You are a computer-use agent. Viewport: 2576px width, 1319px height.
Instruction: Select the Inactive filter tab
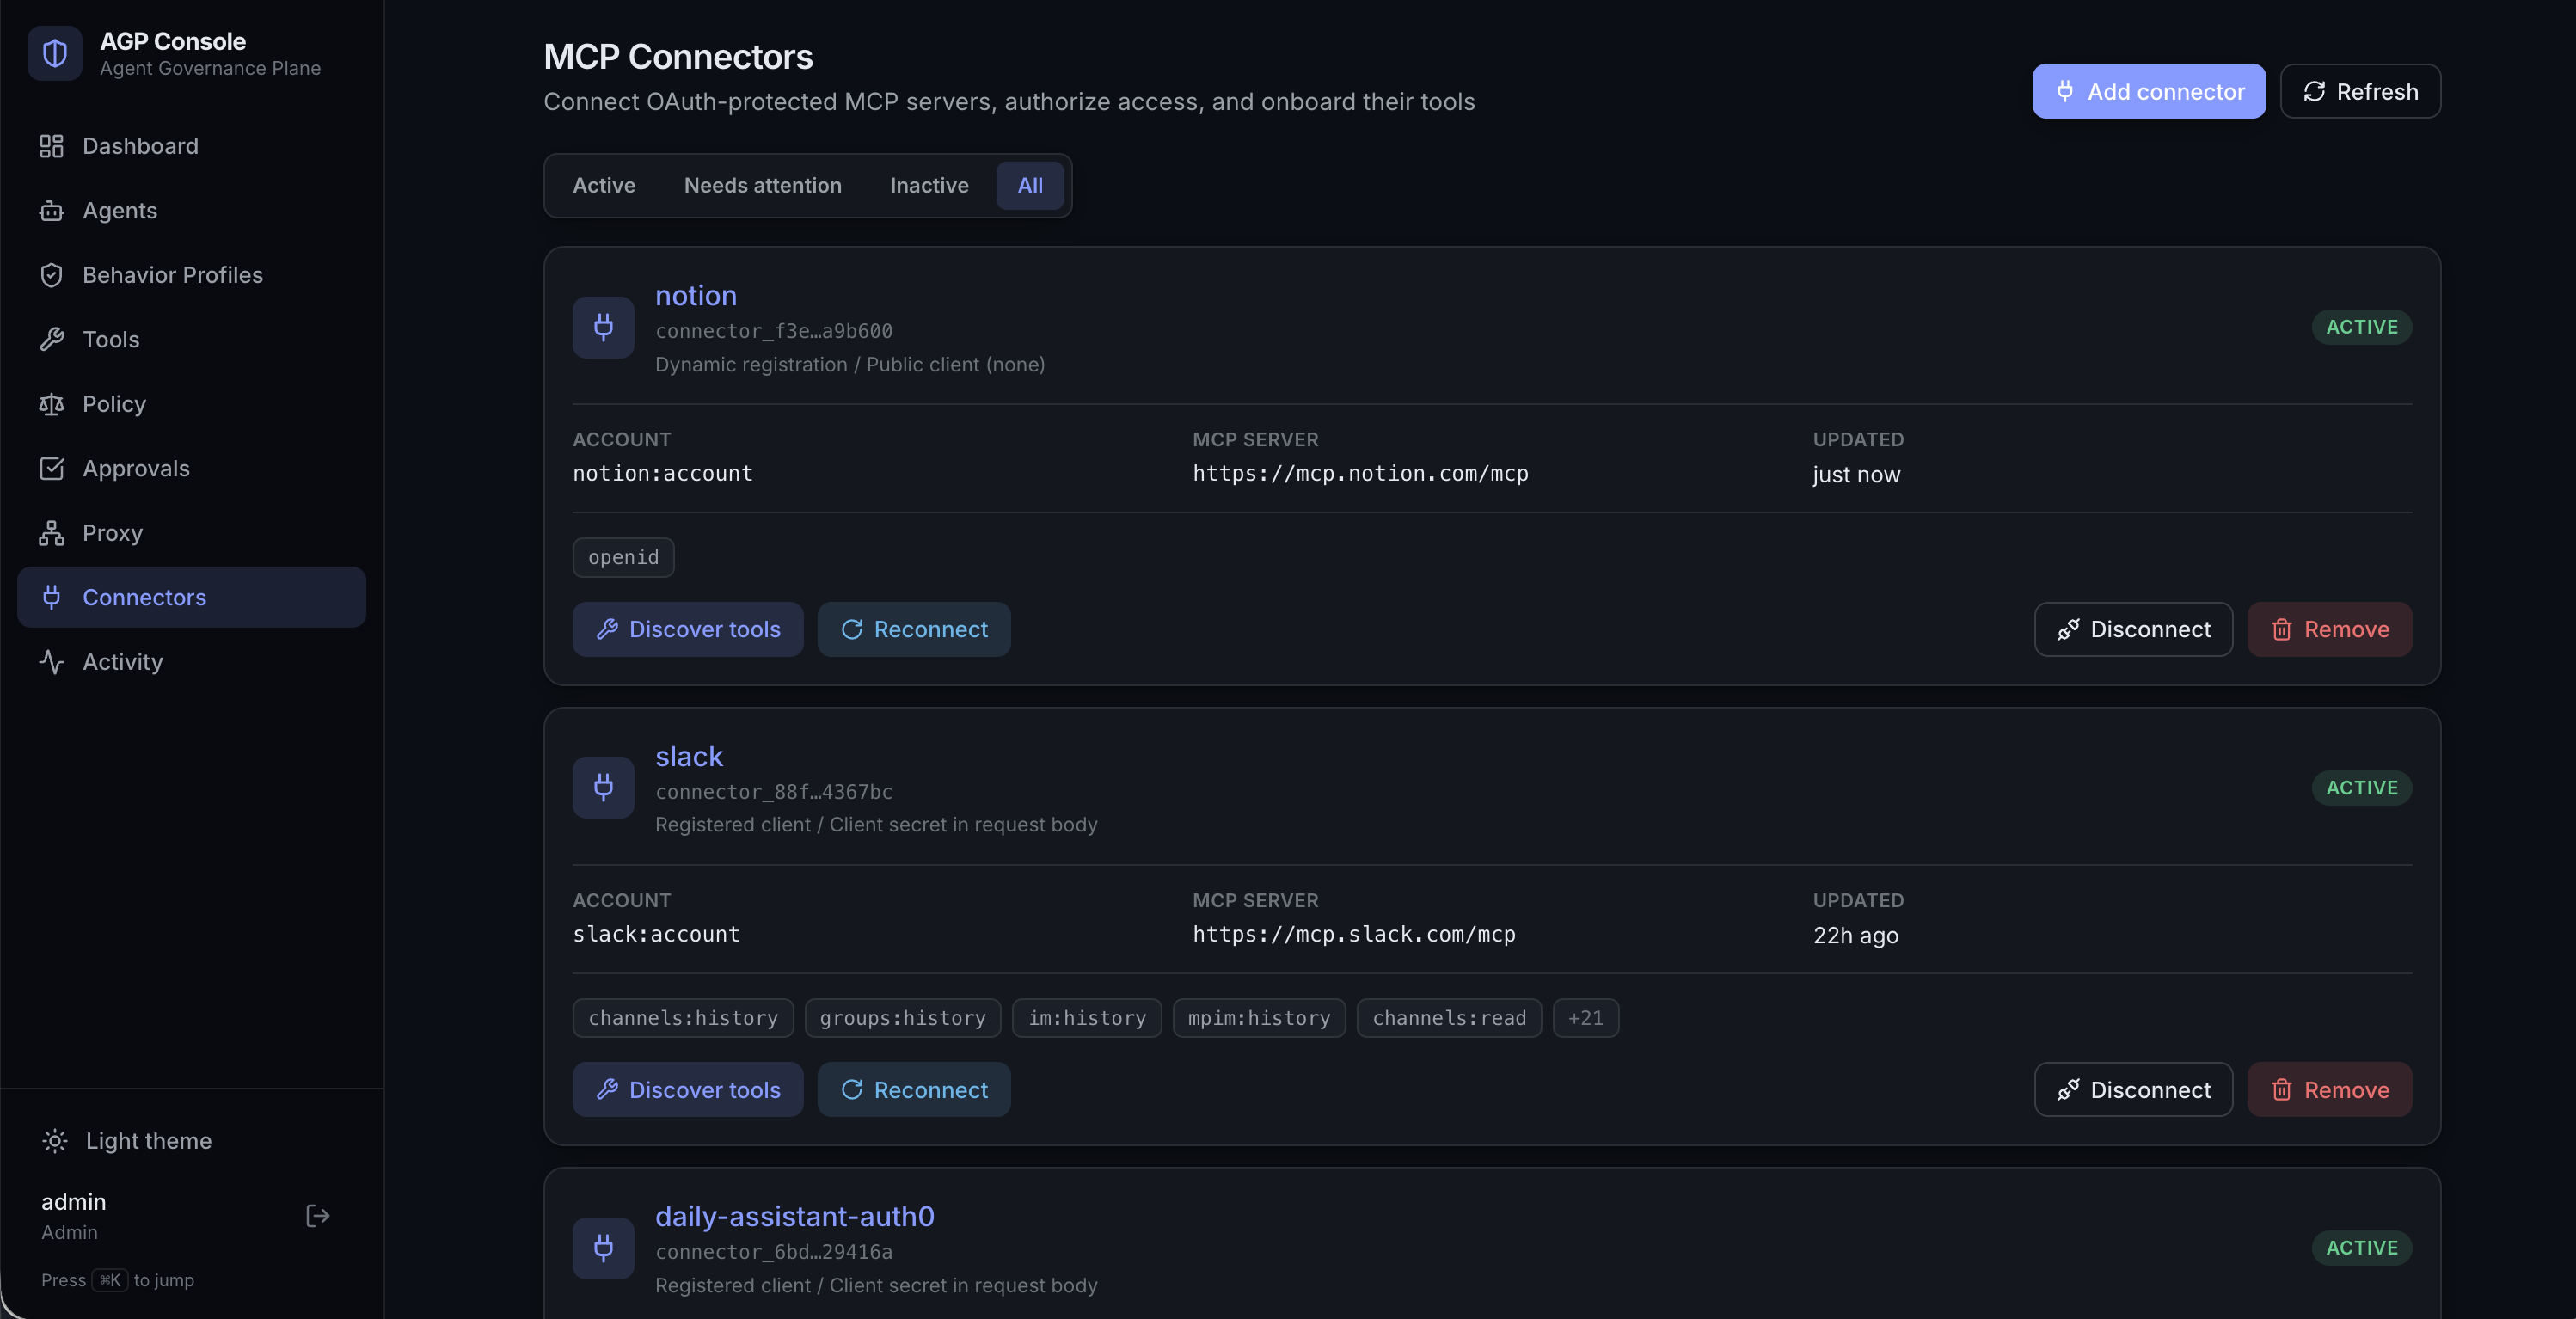pos(929,185)
